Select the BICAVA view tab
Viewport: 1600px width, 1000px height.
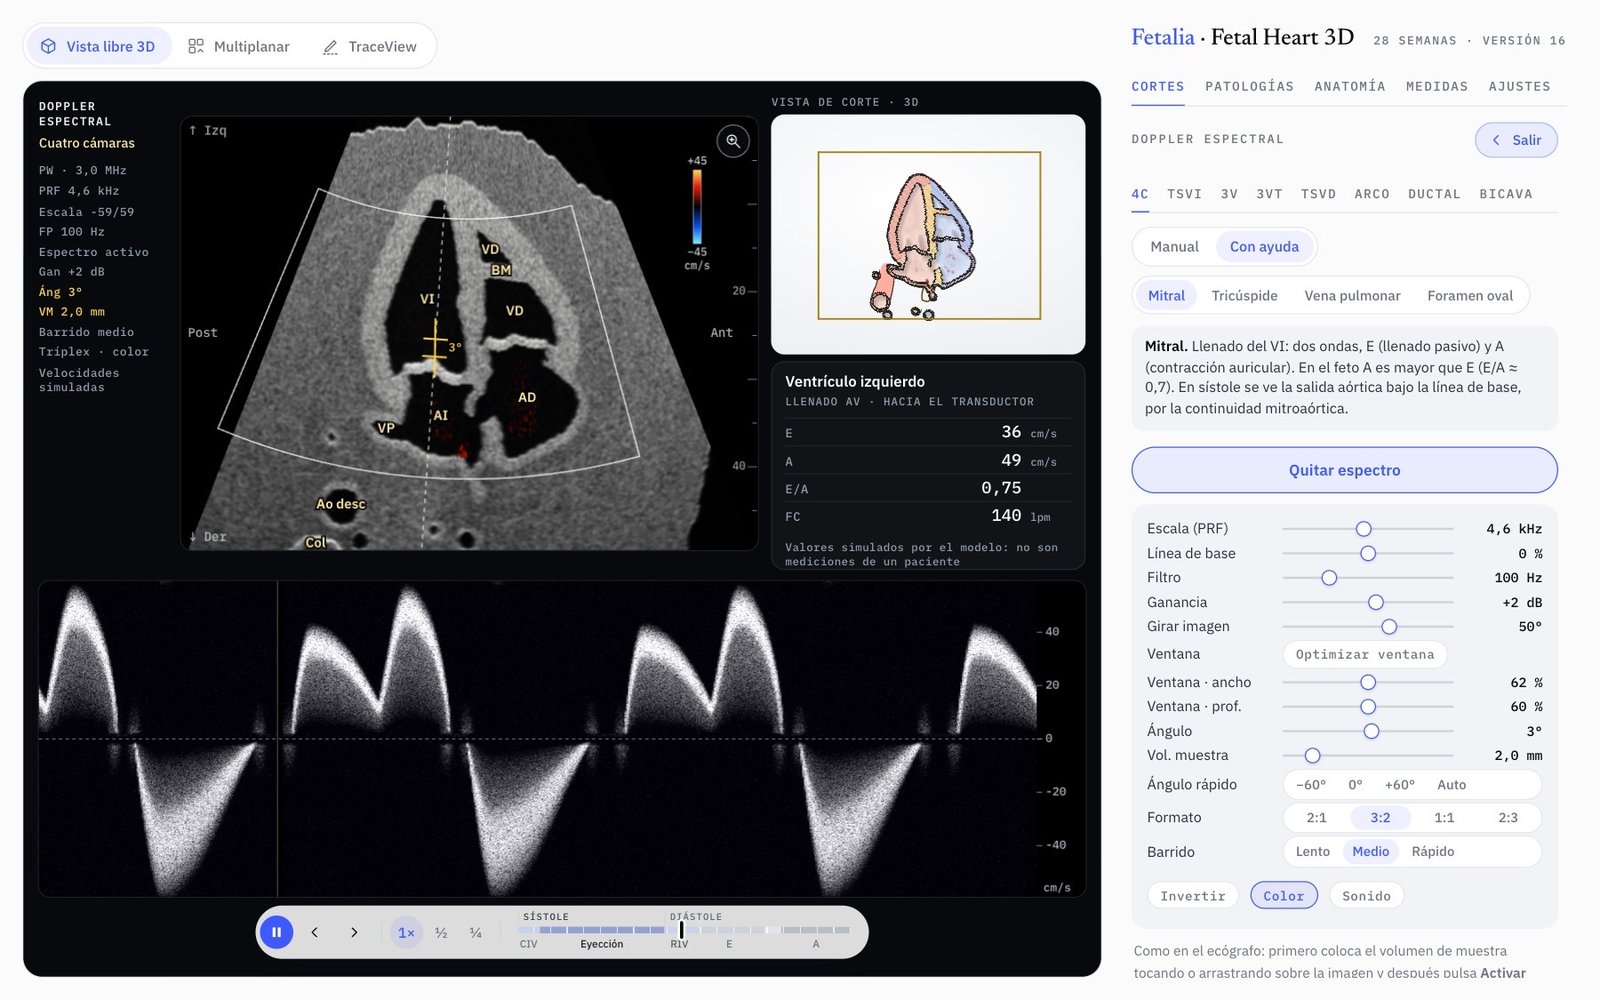(1505, 194)
